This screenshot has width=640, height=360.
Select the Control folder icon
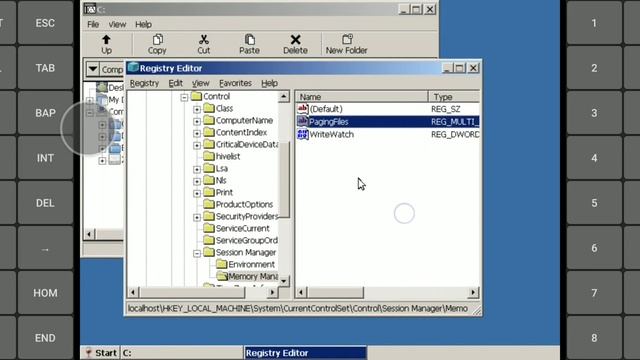point(196,96)
